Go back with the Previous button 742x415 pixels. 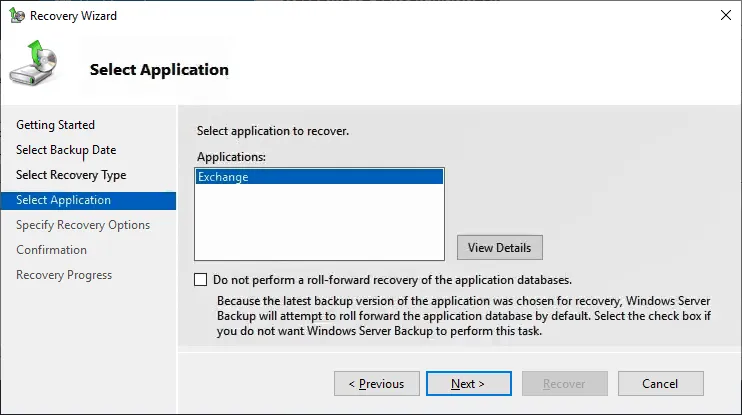(375, 383)
